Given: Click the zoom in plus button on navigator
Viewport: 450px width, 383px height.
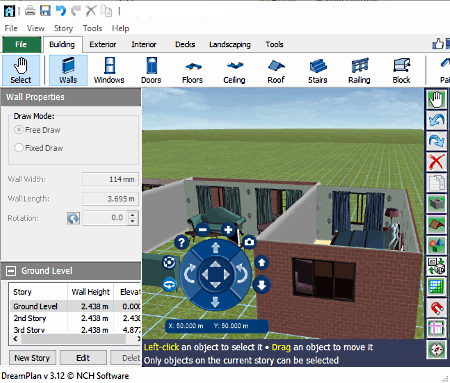Looking at the screenshot, I should point(228,230).
